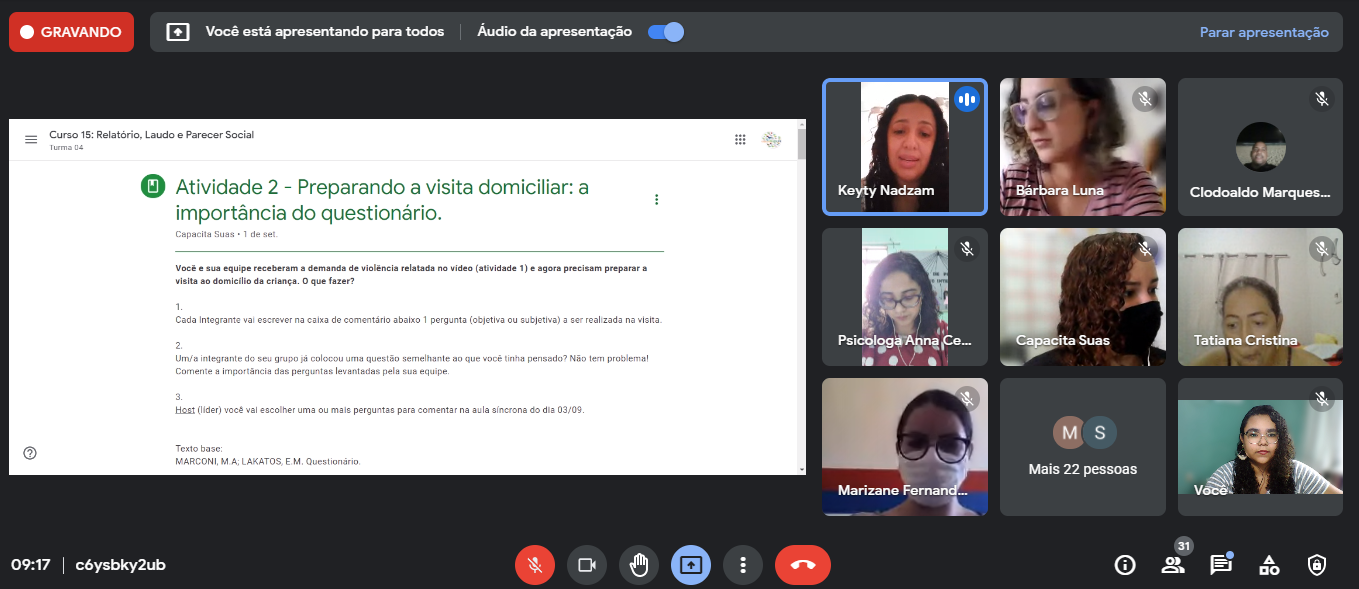Open the chat panel

click(1221, 565)
